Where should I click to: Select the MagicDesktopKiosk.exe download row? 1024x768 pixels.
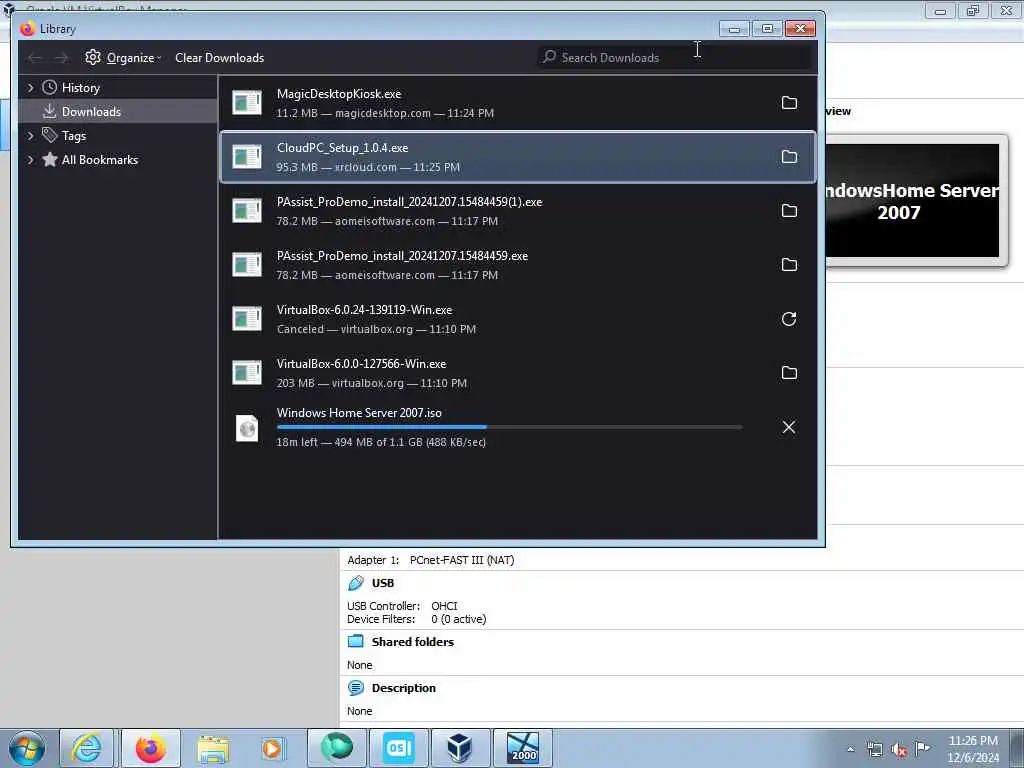click(517, 103)
